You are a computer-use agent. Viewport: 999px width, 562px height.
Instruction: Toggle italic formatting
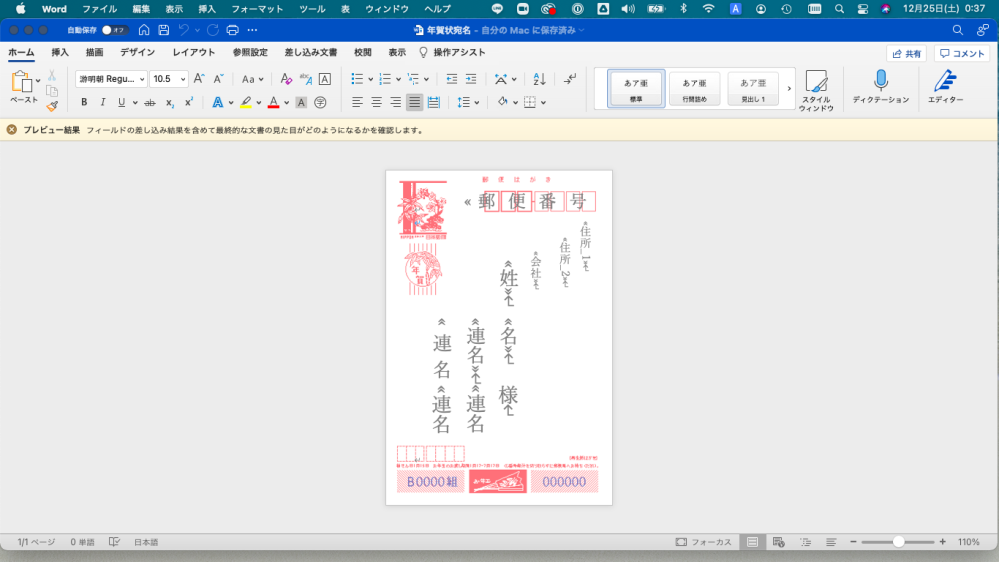(x=103, y=103)
